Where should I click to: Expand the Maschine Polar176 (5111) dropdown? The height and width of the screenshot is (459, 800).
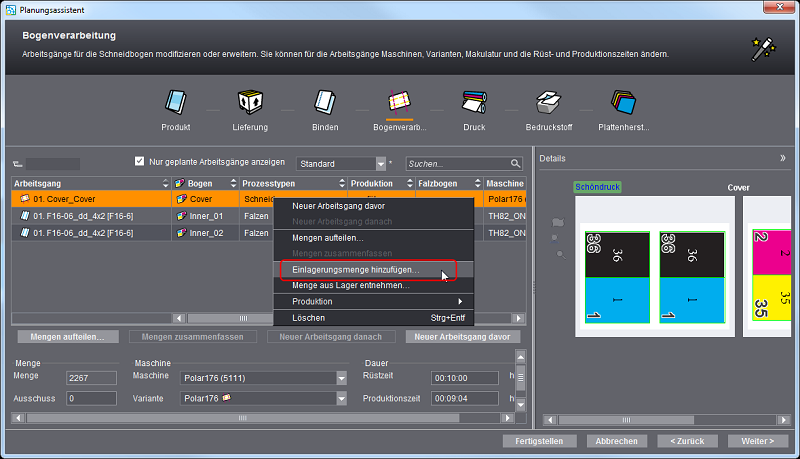pyautogui.click(x=340, y=377)
